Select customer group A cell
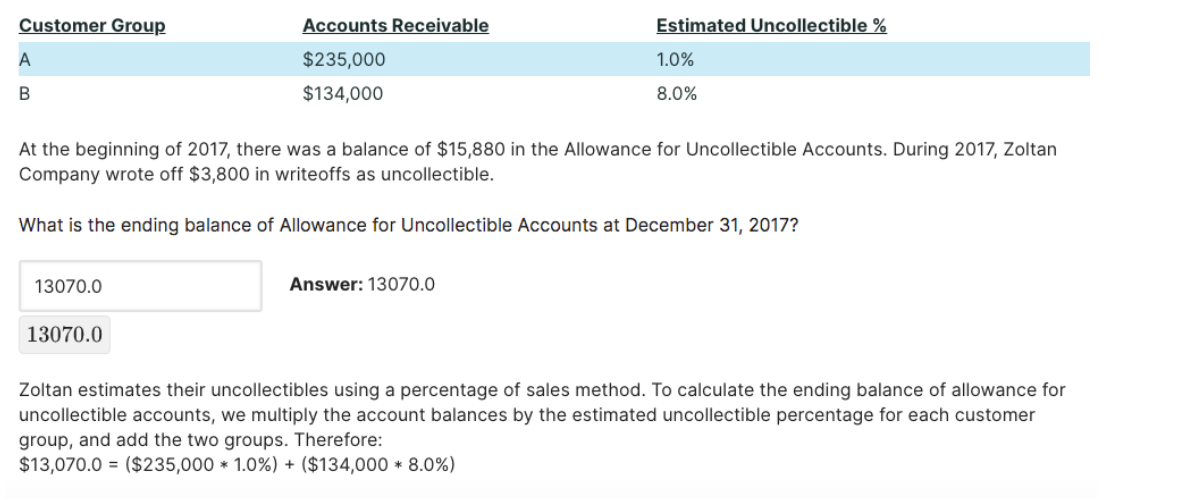The image size is (1179, 502). (x=24, y=60)
